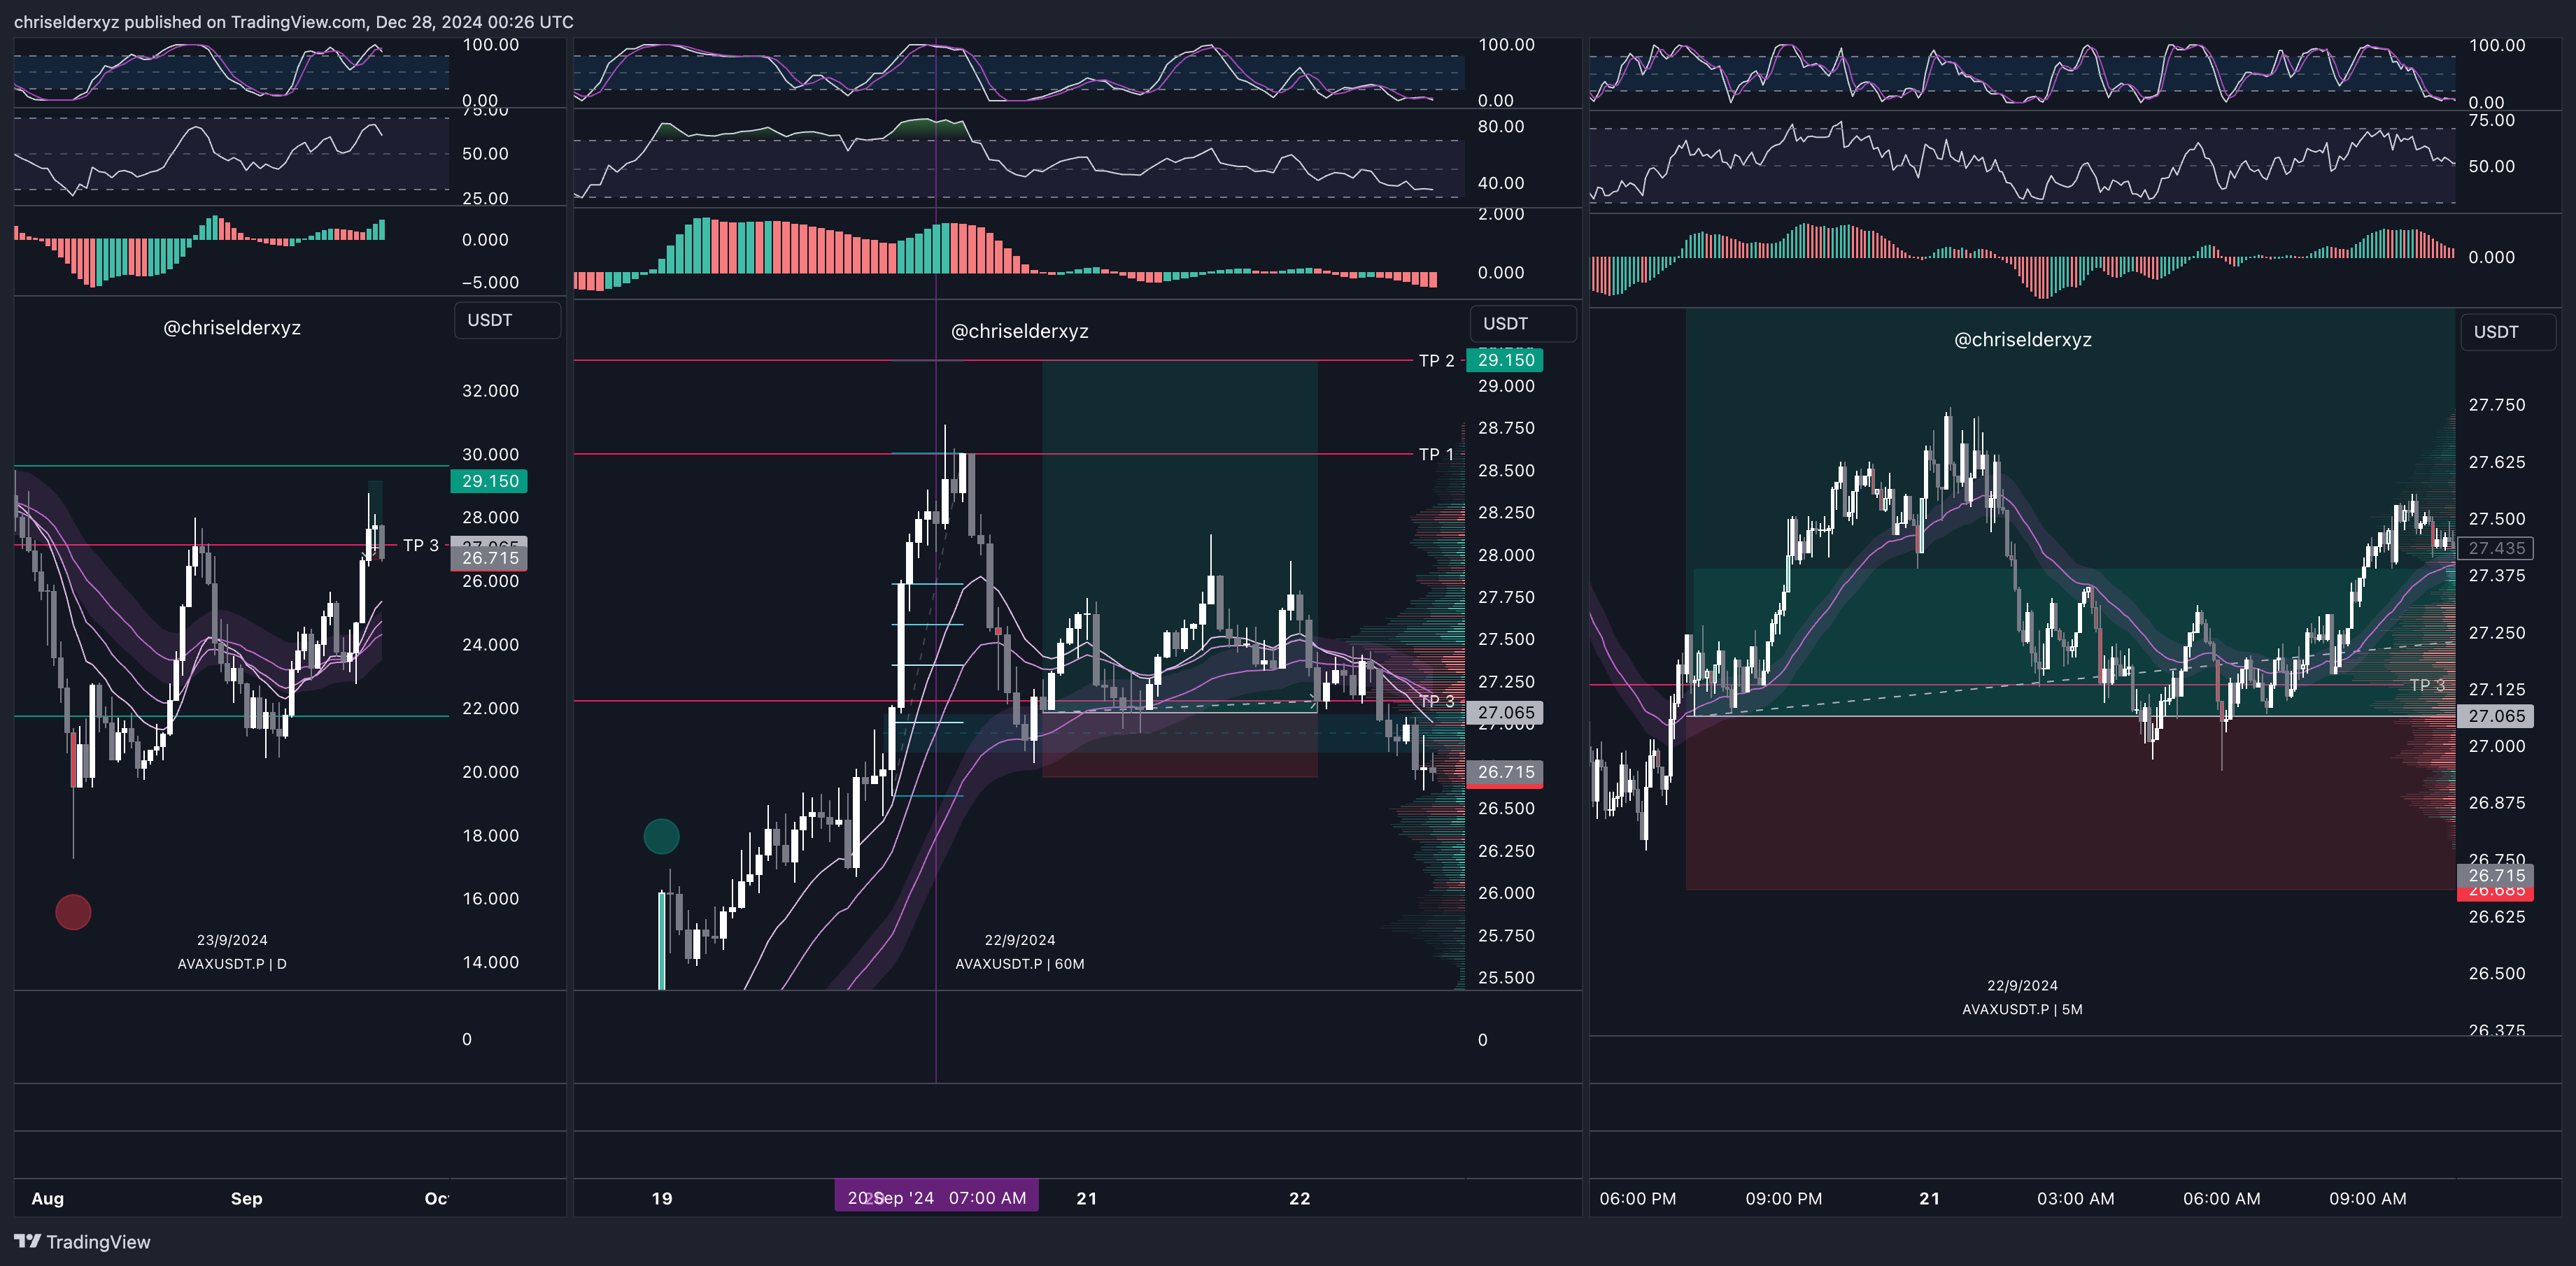
Task: Click the green 29.150 tag on 60M chart
Action: (1505, 360)
